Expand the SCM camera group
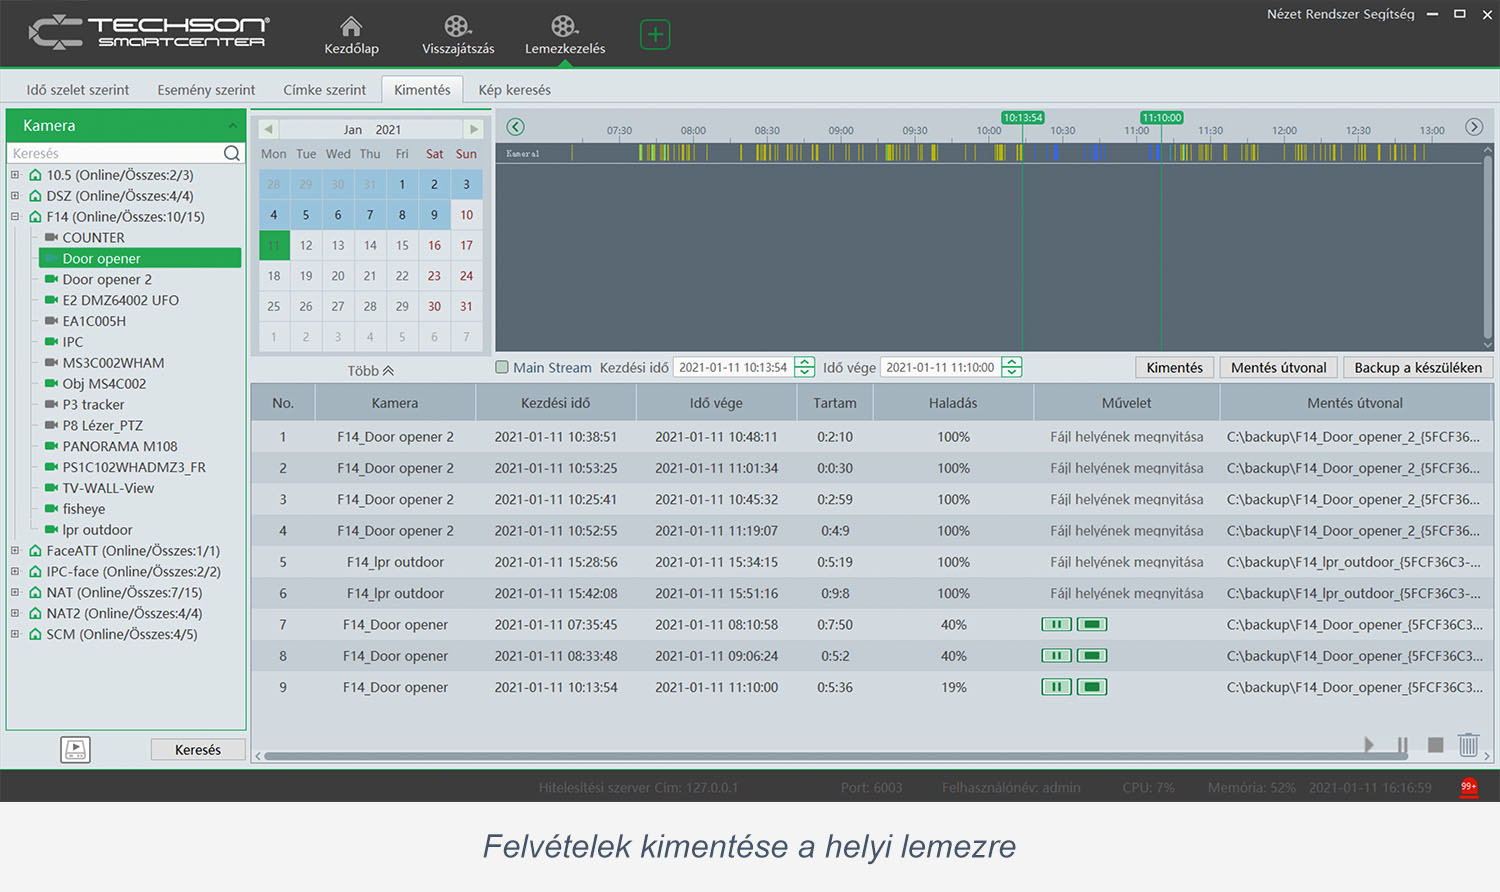 coord(15,634)
